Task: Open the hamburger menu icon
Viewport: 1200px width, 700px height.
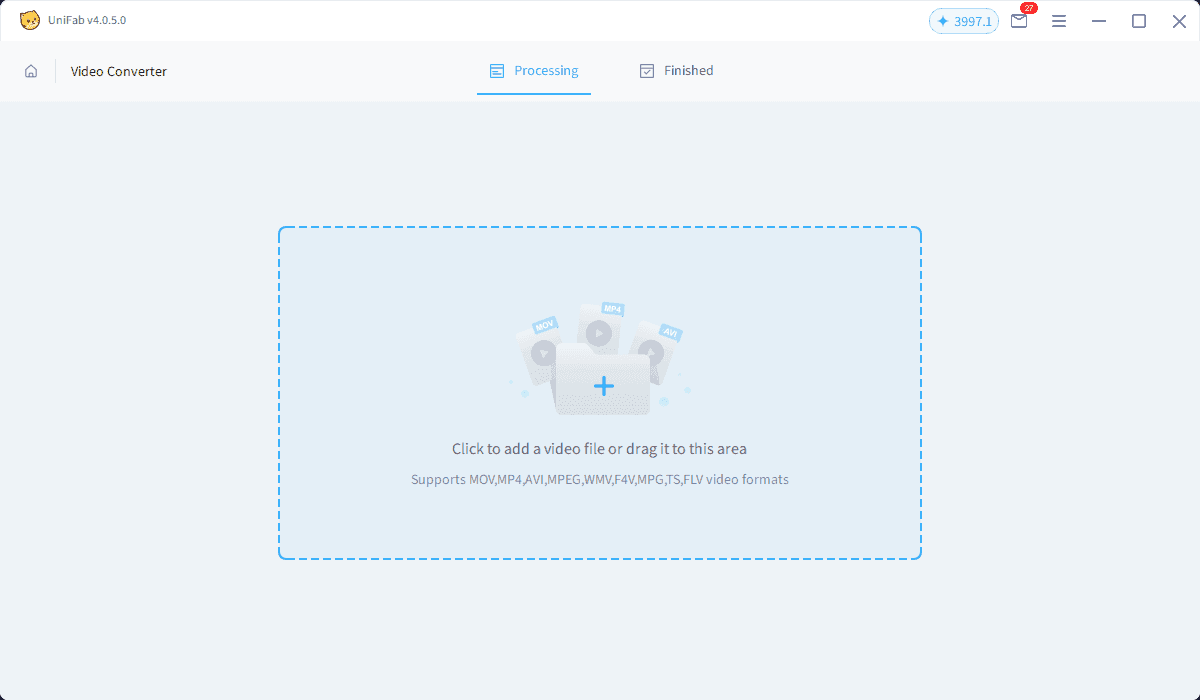Action: coord(1059,21)
